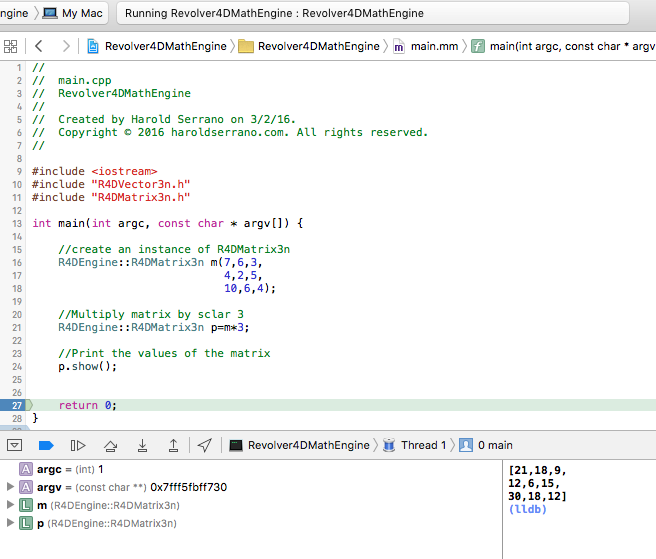Expand the m matrix variable
Screen dimensions: 656x559
10,505
